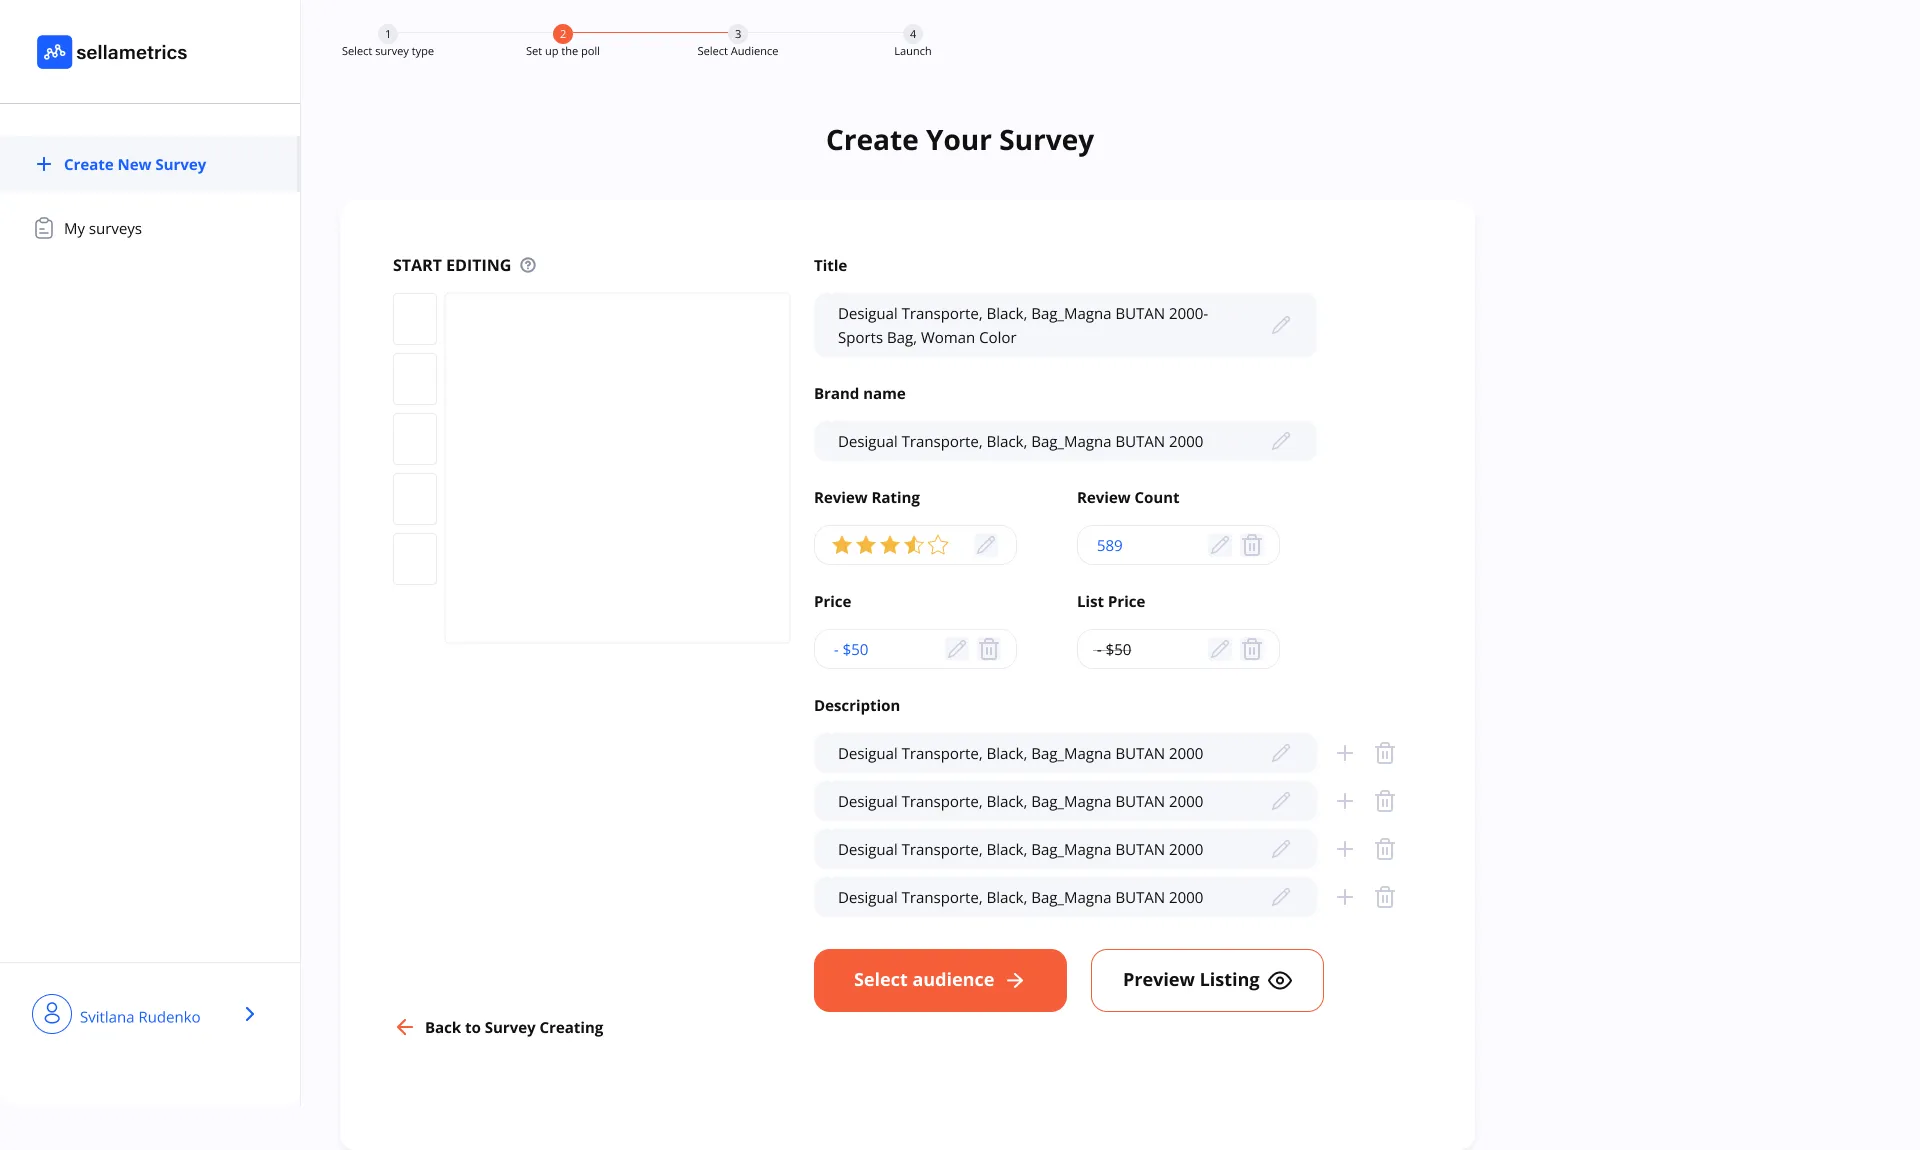Edit the Review Count pencil icon
This screenshot has width=1920, height=1150.
[x=1220, y=545]
